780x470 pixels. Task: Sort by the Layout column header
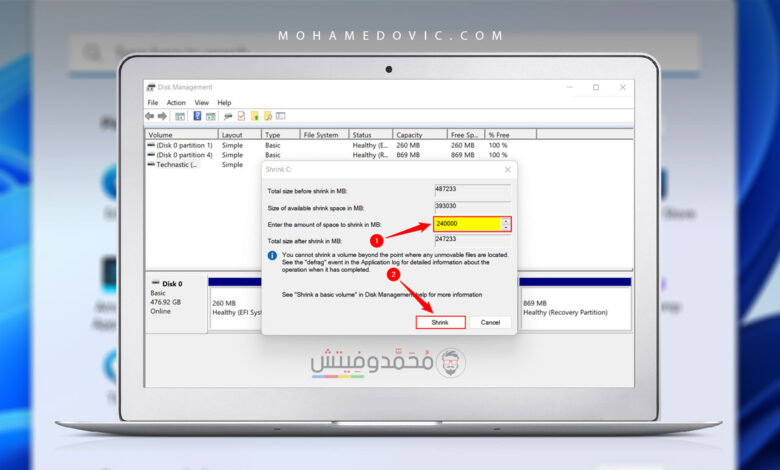coord(240,135)
